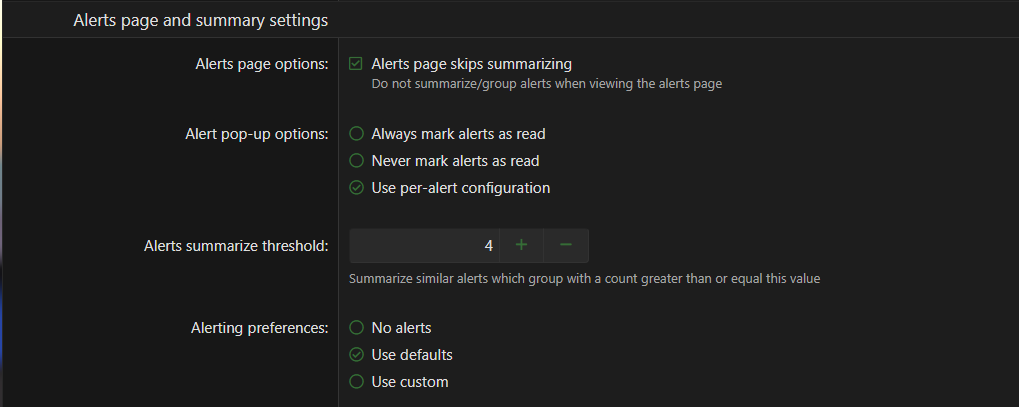The width and height of the screenshot is (1019, 407).
Task: Click the Alerts summarize threshold label
Action: (236, 246)
